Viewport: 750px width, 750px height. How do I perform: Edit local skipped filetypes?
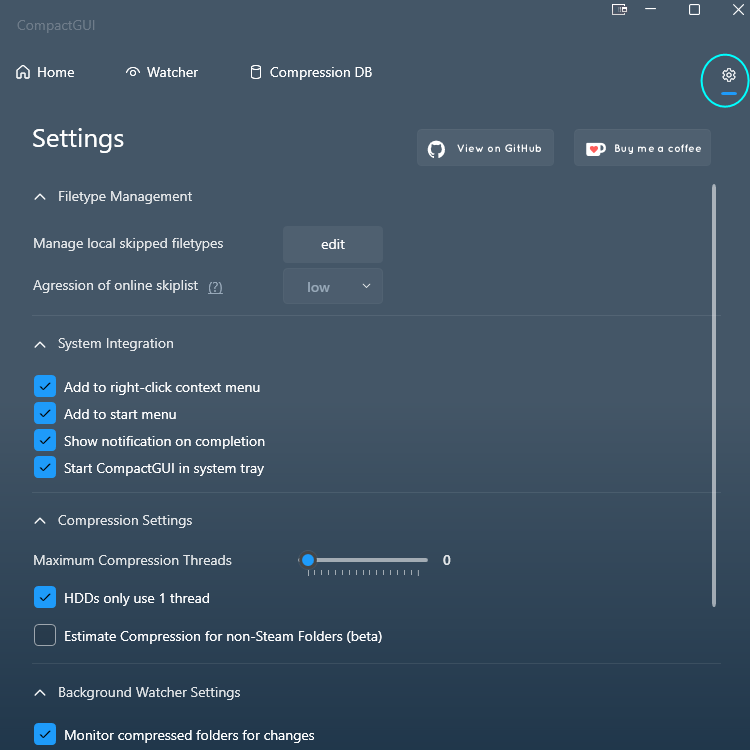pyautogui.click(x=332, y=244)
